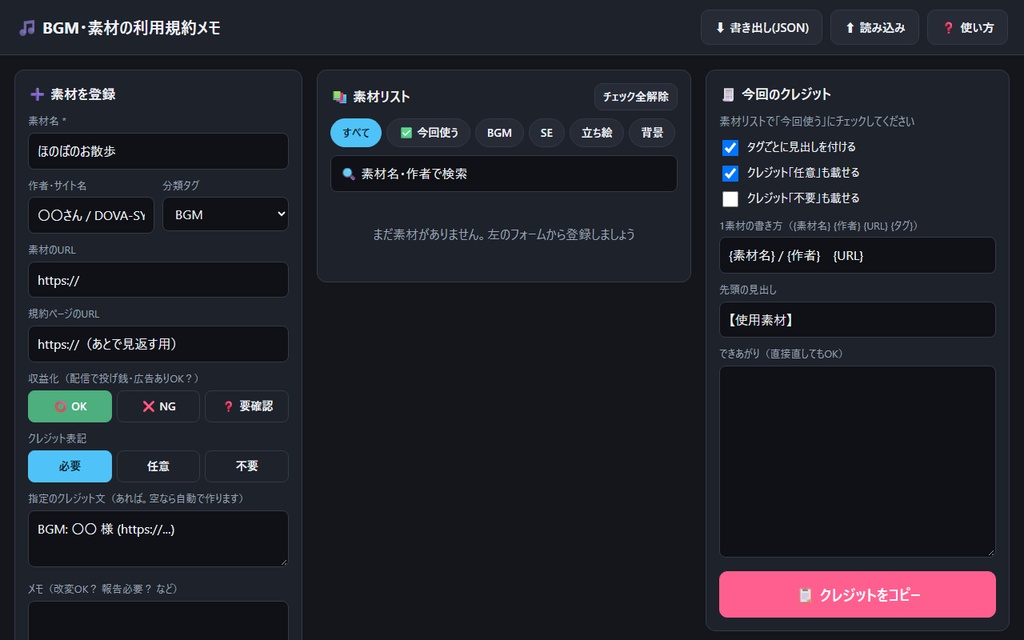Click the upload arrow icon on 読み込み

[850, 27]
